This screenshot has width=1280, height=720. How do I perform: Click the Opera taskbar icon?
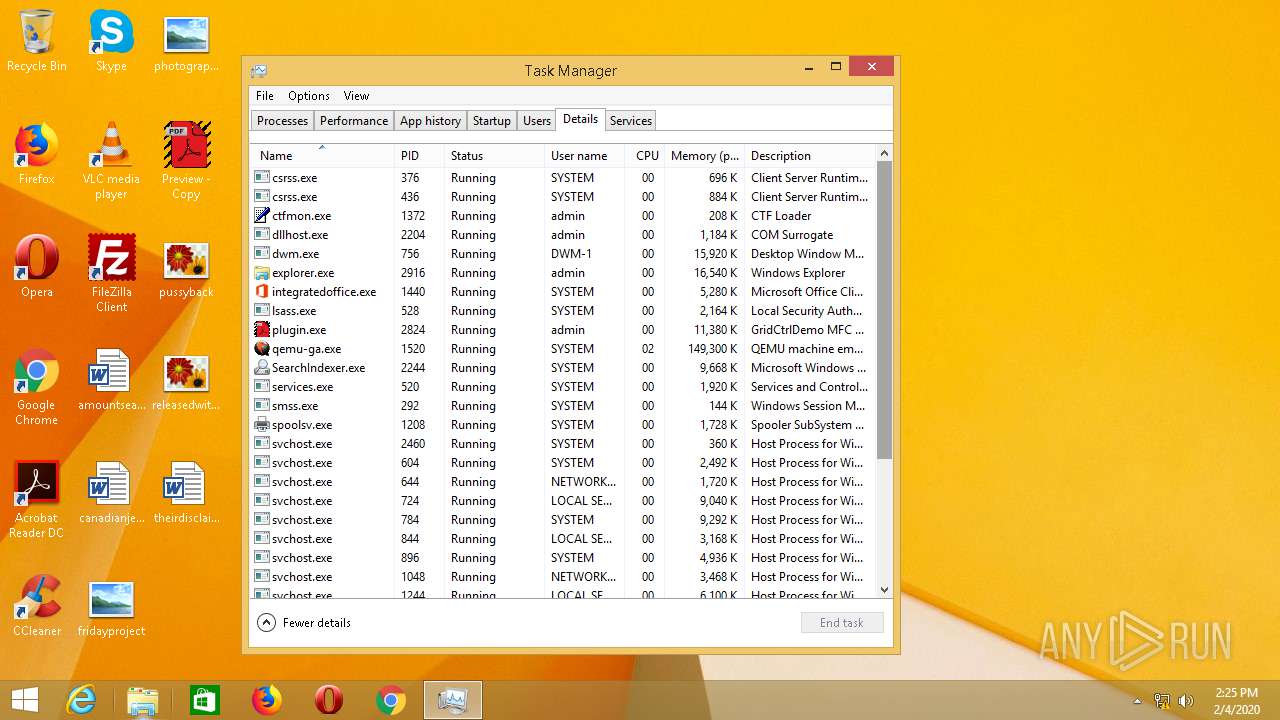point(329,700)
